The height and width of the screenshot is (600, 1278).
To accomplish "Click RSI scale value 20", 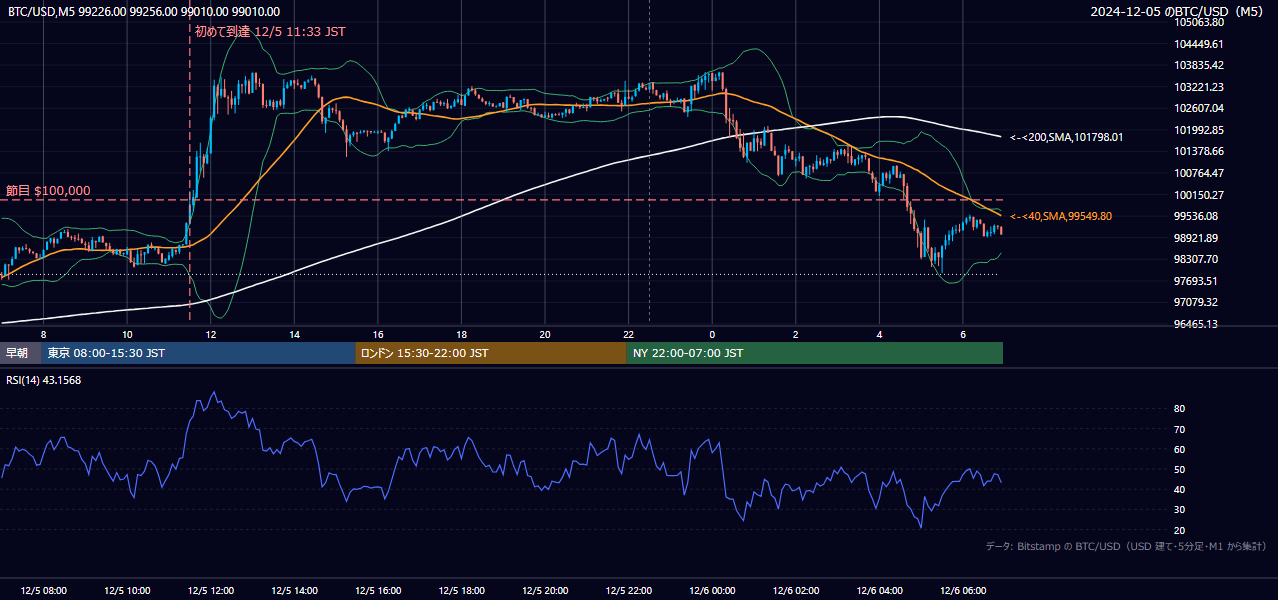I will (x=1180, y=530).
